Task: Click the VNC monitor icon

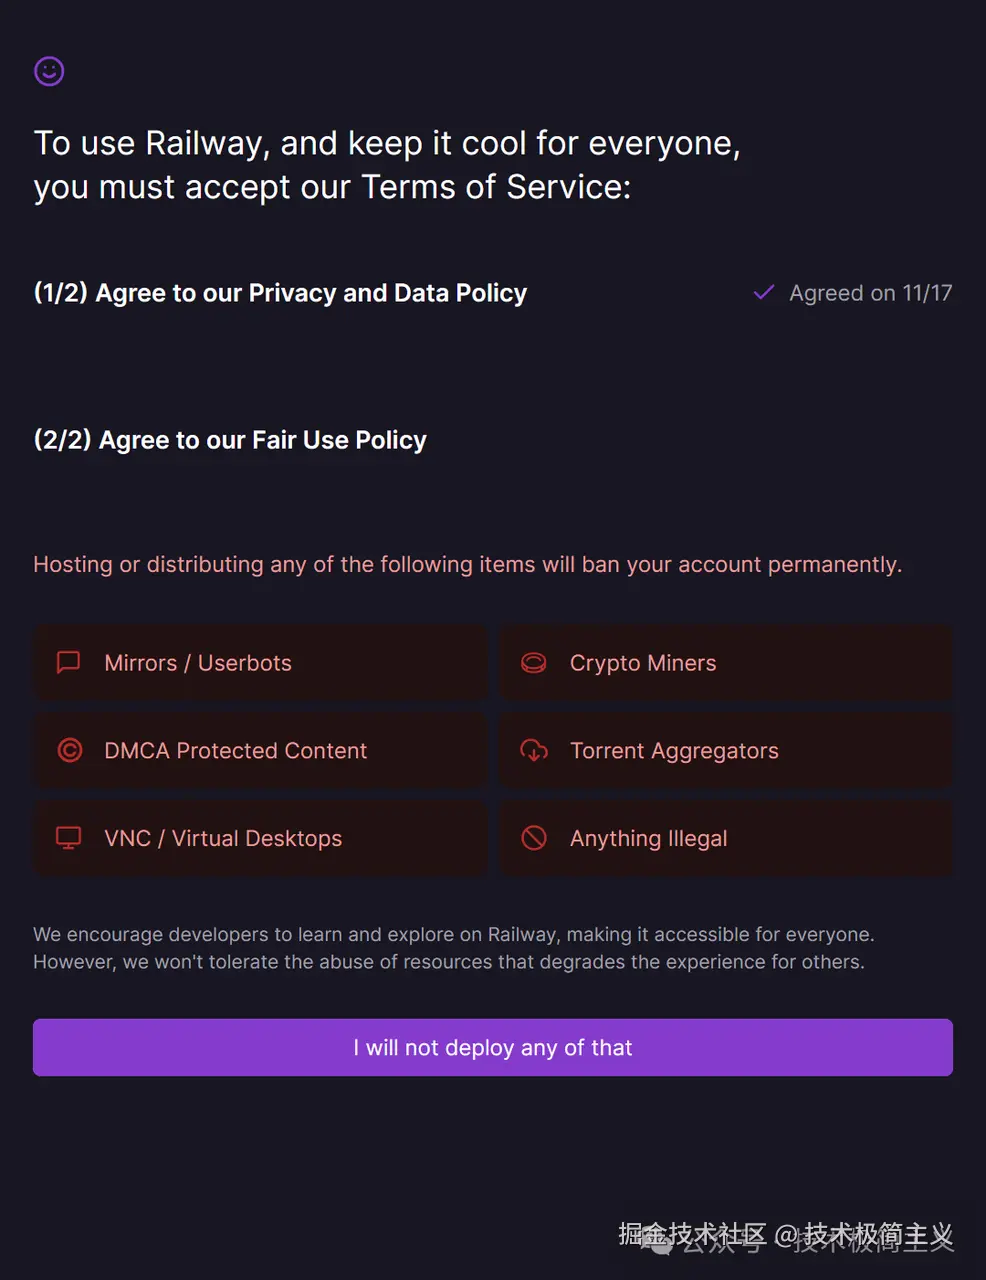Action: pyautogui.click(x=68, y=838)
